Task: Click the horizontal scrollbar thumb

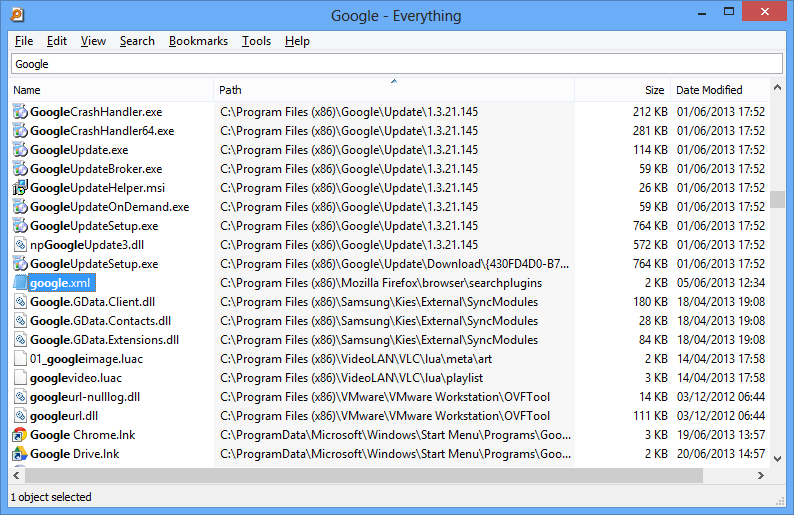Action: [364, 476]
